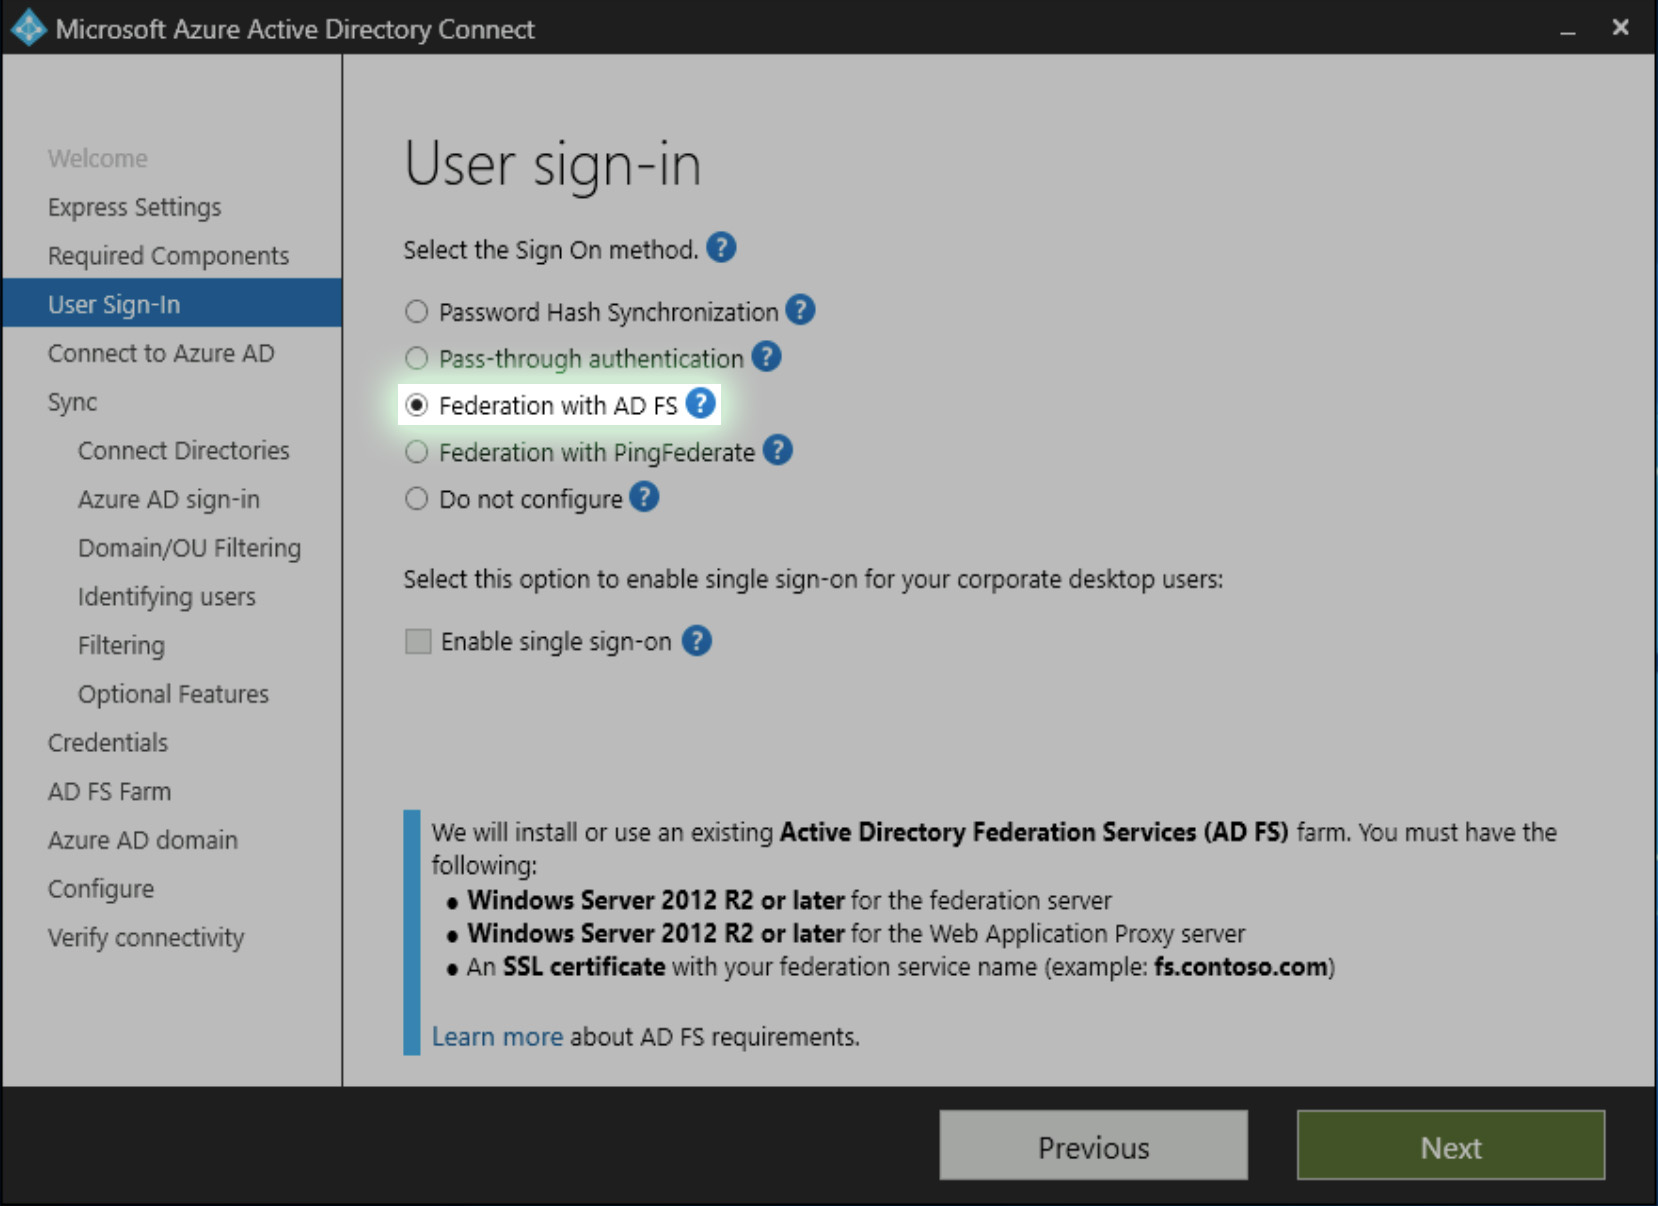Screen dimensions: 1658x1206
Task: Select the Do not configure option
Action: coord(416,498)
